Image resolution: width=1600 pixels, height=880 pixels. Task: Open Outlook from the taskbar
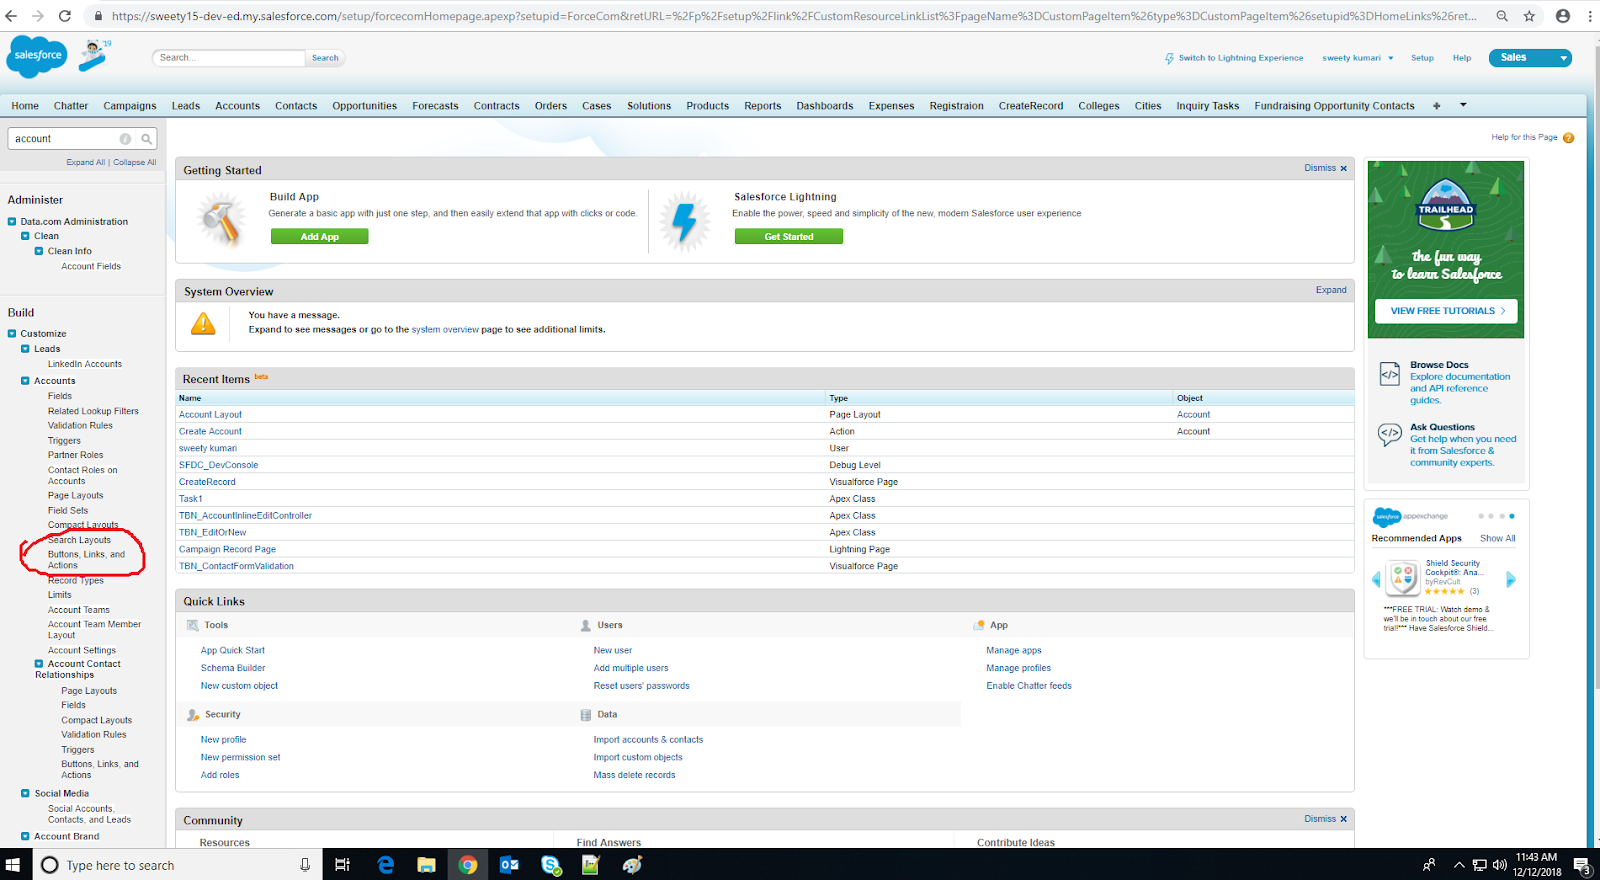pyautogui.click(x=509, y=865)
